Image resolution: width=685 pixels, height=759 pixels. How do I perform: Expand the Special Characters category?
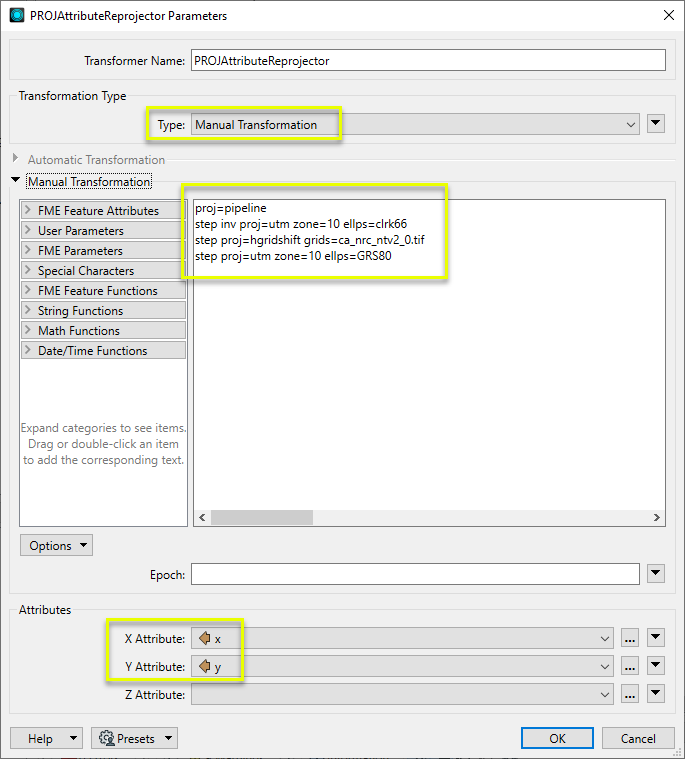103,271
